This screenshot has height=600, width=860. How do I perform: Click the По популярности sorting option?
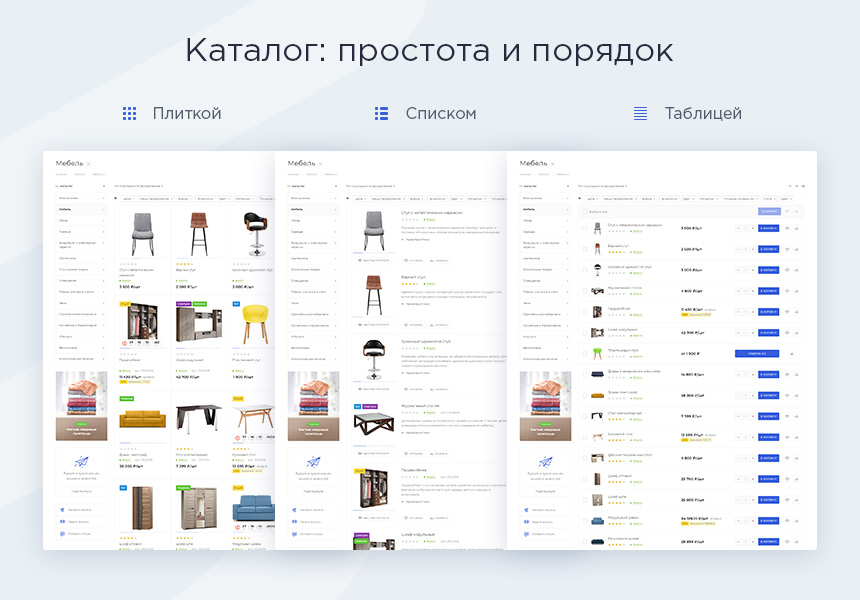click(600, 185)
